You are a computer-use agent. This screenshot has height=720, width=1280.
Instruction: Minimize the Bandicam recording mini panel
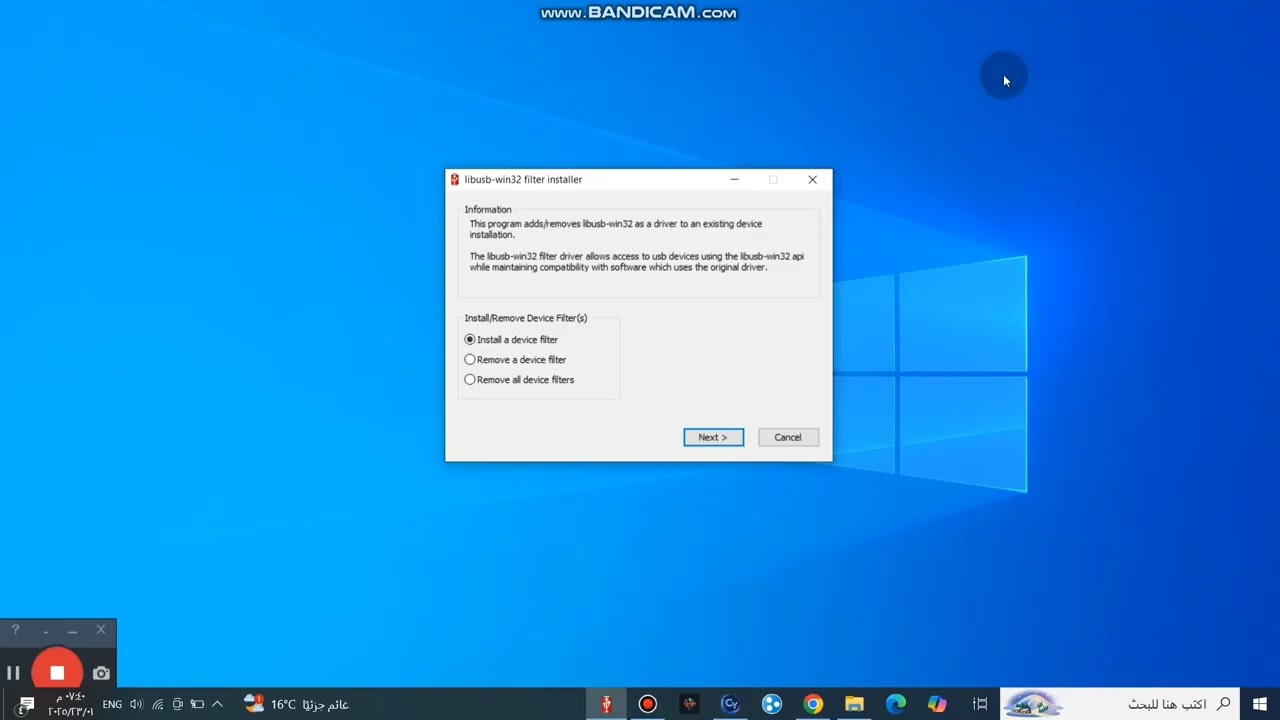(x=72, y=630)
